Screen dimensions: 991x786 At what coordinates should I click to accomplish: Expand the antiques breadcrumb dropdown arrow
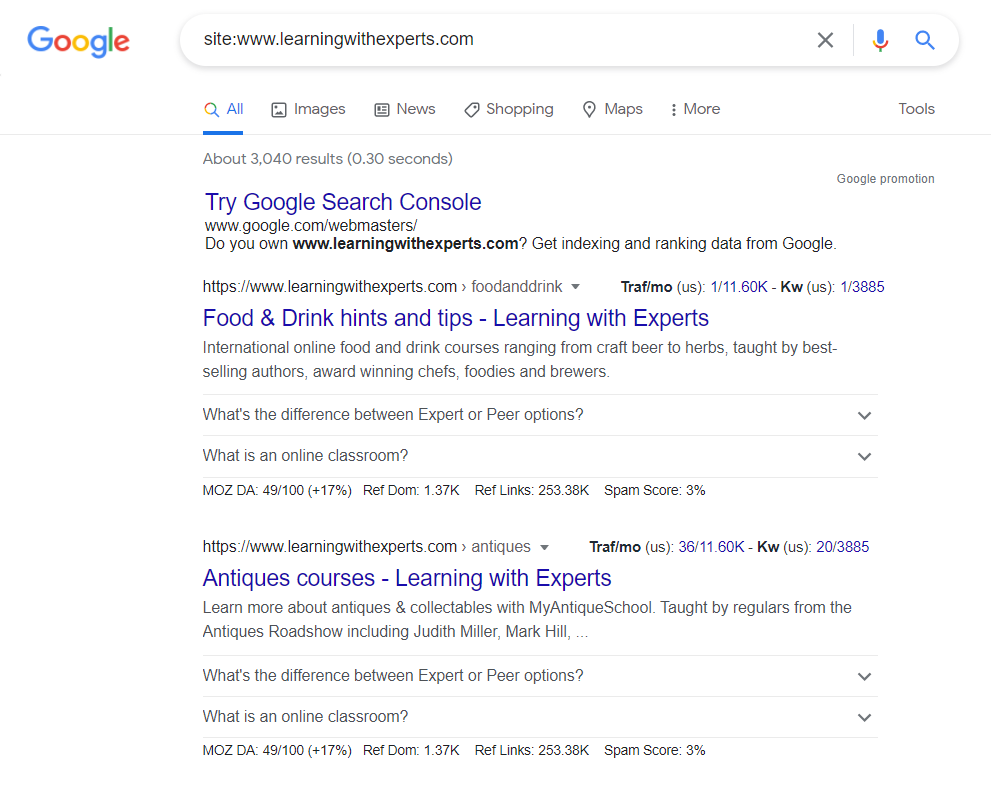[x=544, y=547]
